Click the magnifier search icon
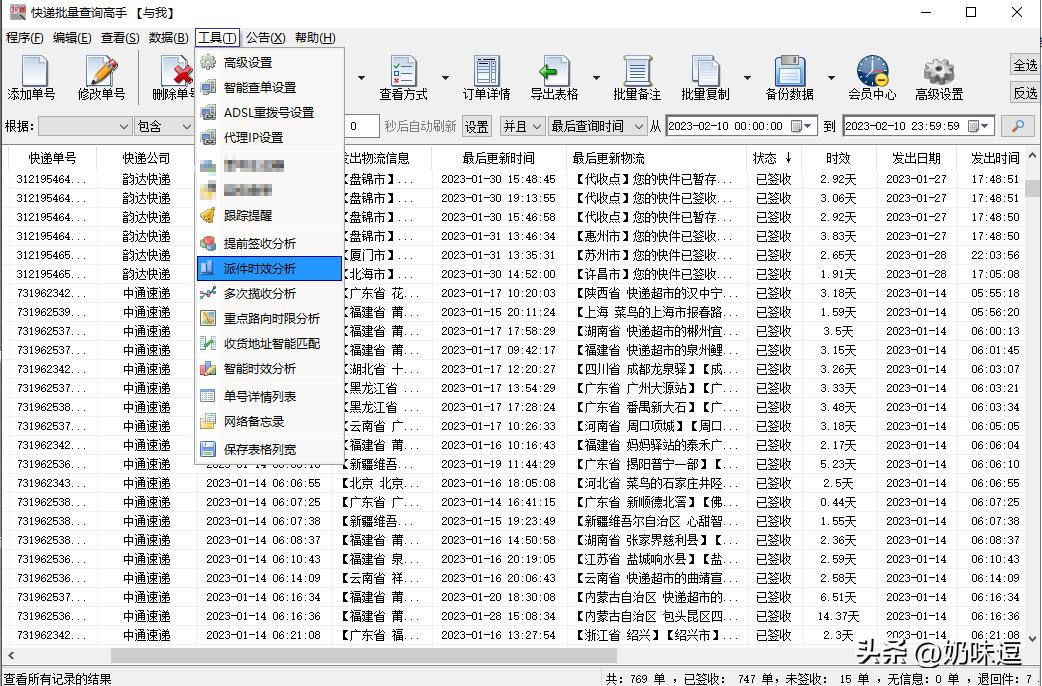This screenshot has width=1042, height=686. tap(1018, 125)
